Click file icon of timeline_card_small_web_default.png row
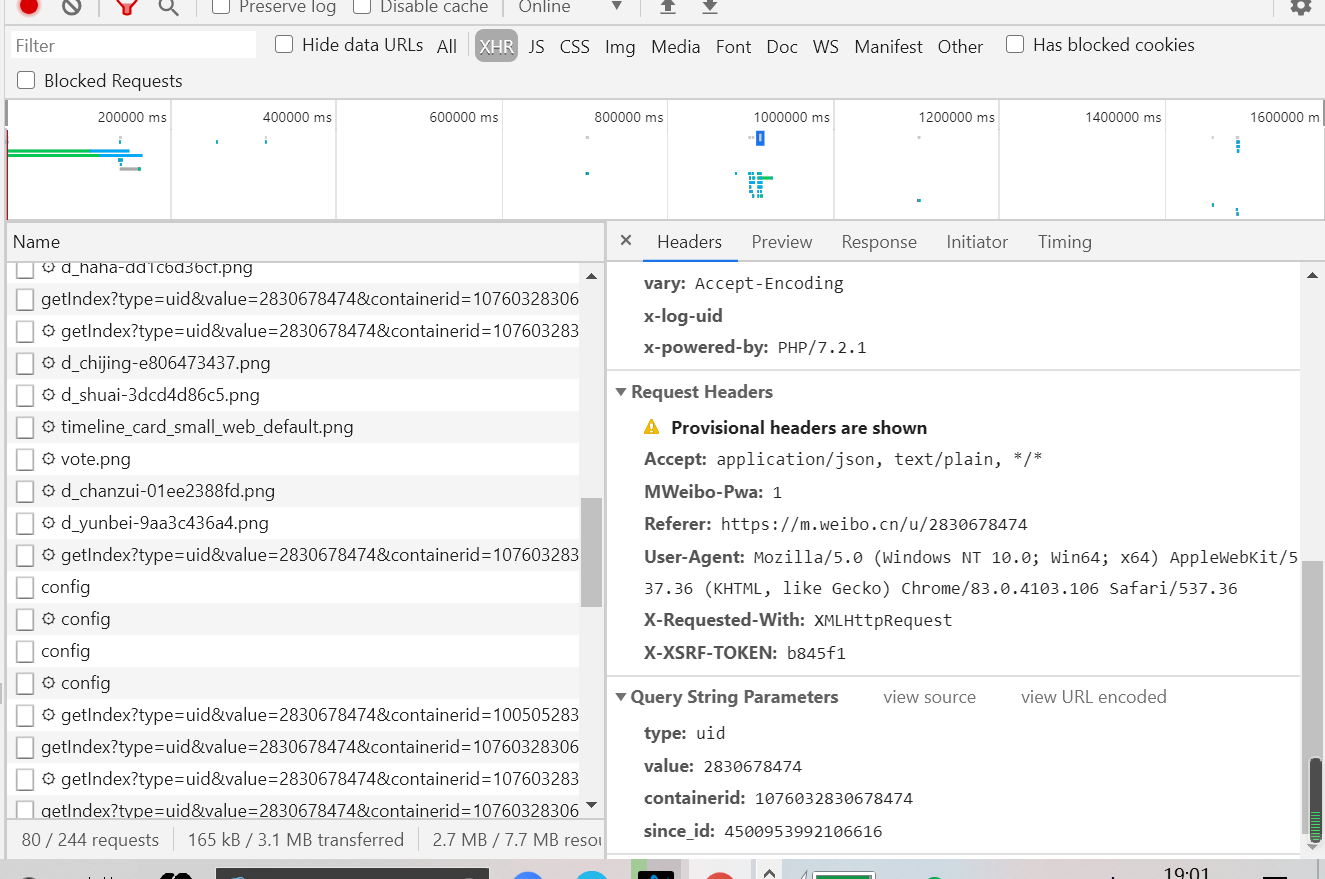Viewport: 1325px width, 879px height. 25,427
